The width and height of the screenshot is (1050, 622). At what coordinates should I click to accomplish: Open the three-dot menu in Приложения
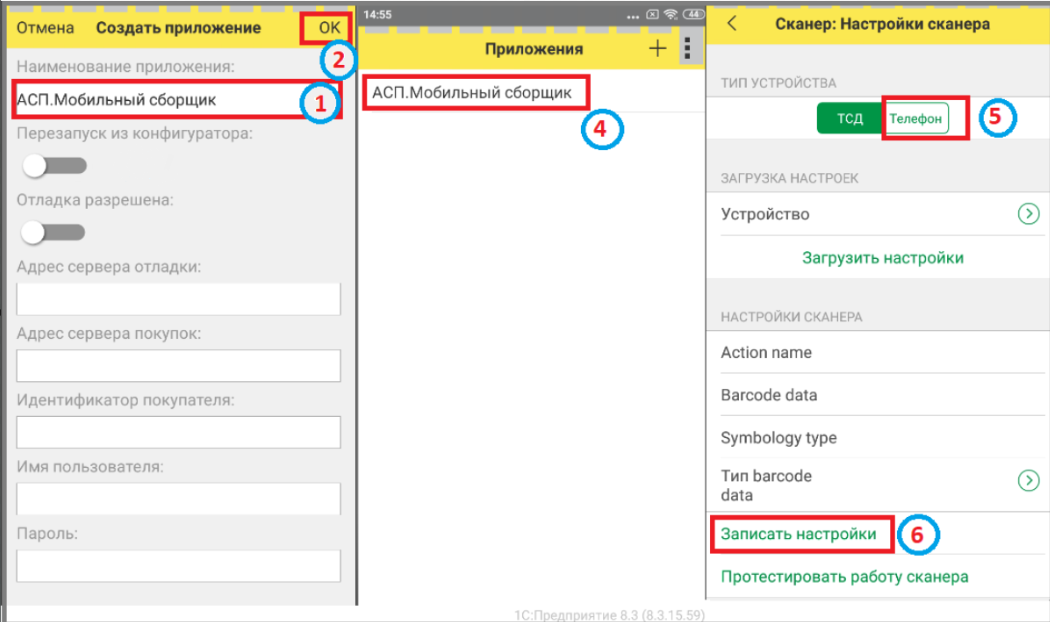pyautogui.click(x=688, y=48)
